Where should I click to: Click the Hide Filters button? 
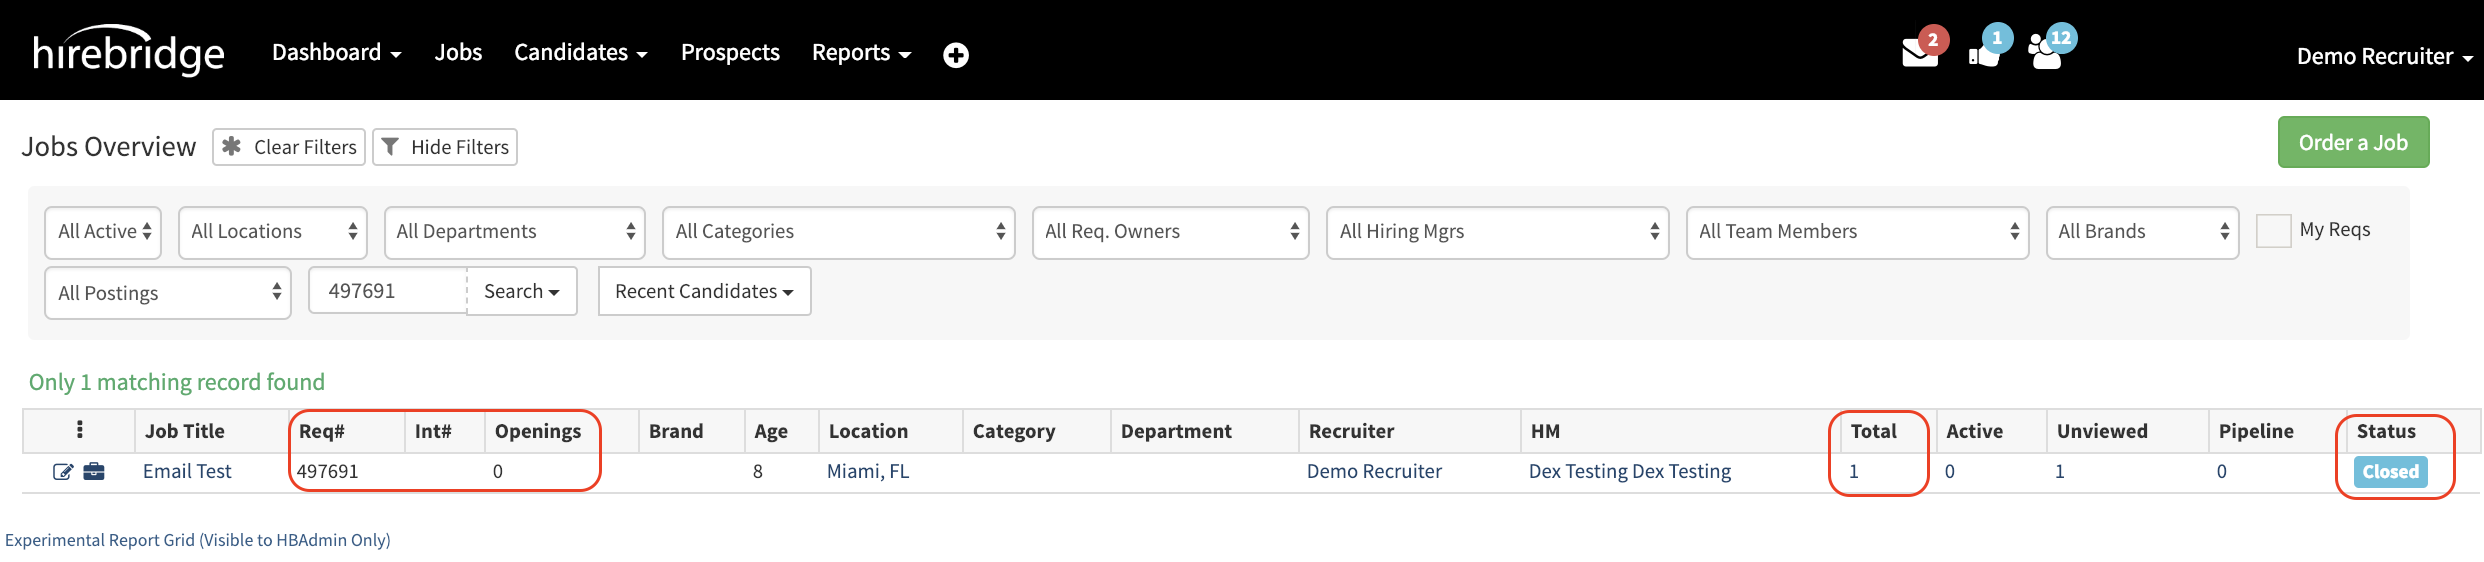[445, 147]
